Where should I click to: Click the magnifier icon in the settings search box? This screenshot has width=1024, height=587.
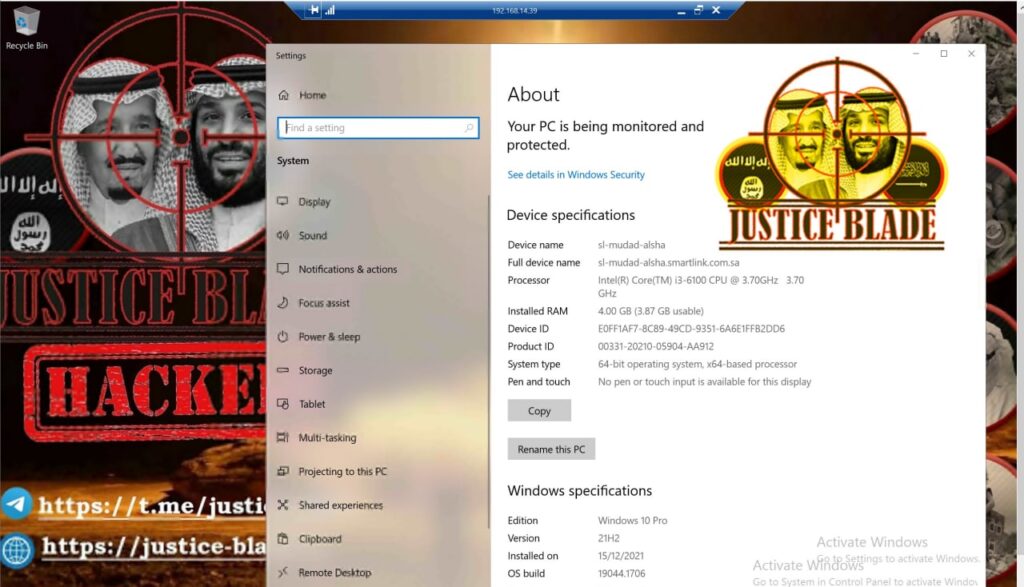coord(468,127)
